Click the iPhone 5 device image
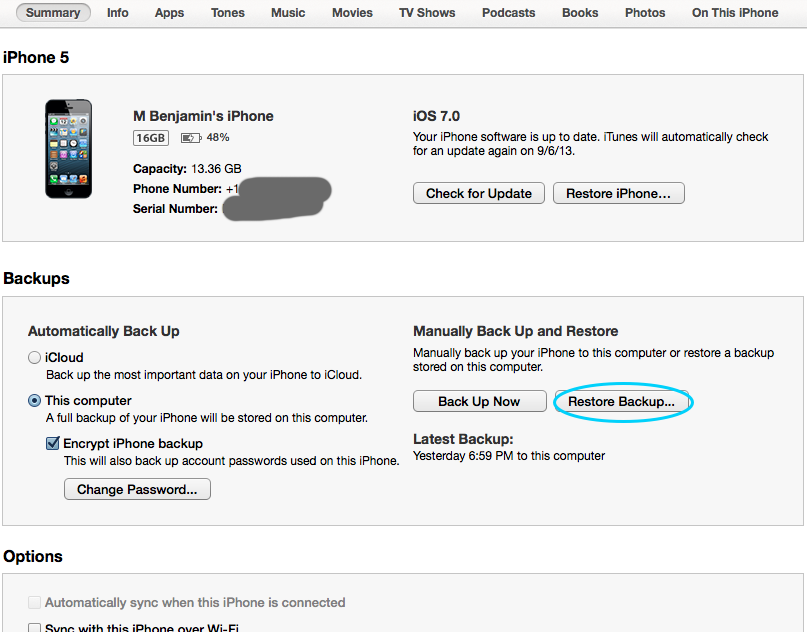807x632 pixels. 68,149
